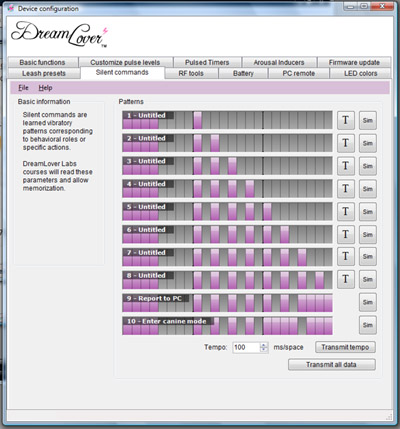Toggle the third raised pulse in pattern 3
400x429 pixels.
point(232,166)
